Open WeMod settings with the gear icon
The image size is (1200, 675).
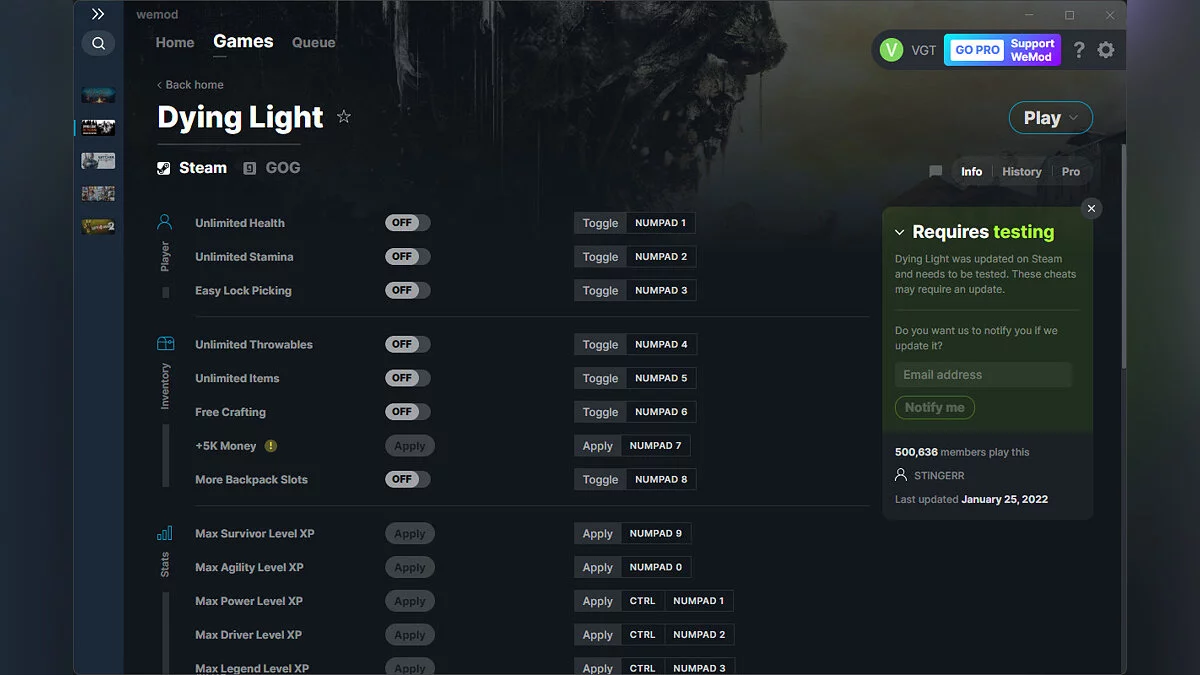point(1106,49)
